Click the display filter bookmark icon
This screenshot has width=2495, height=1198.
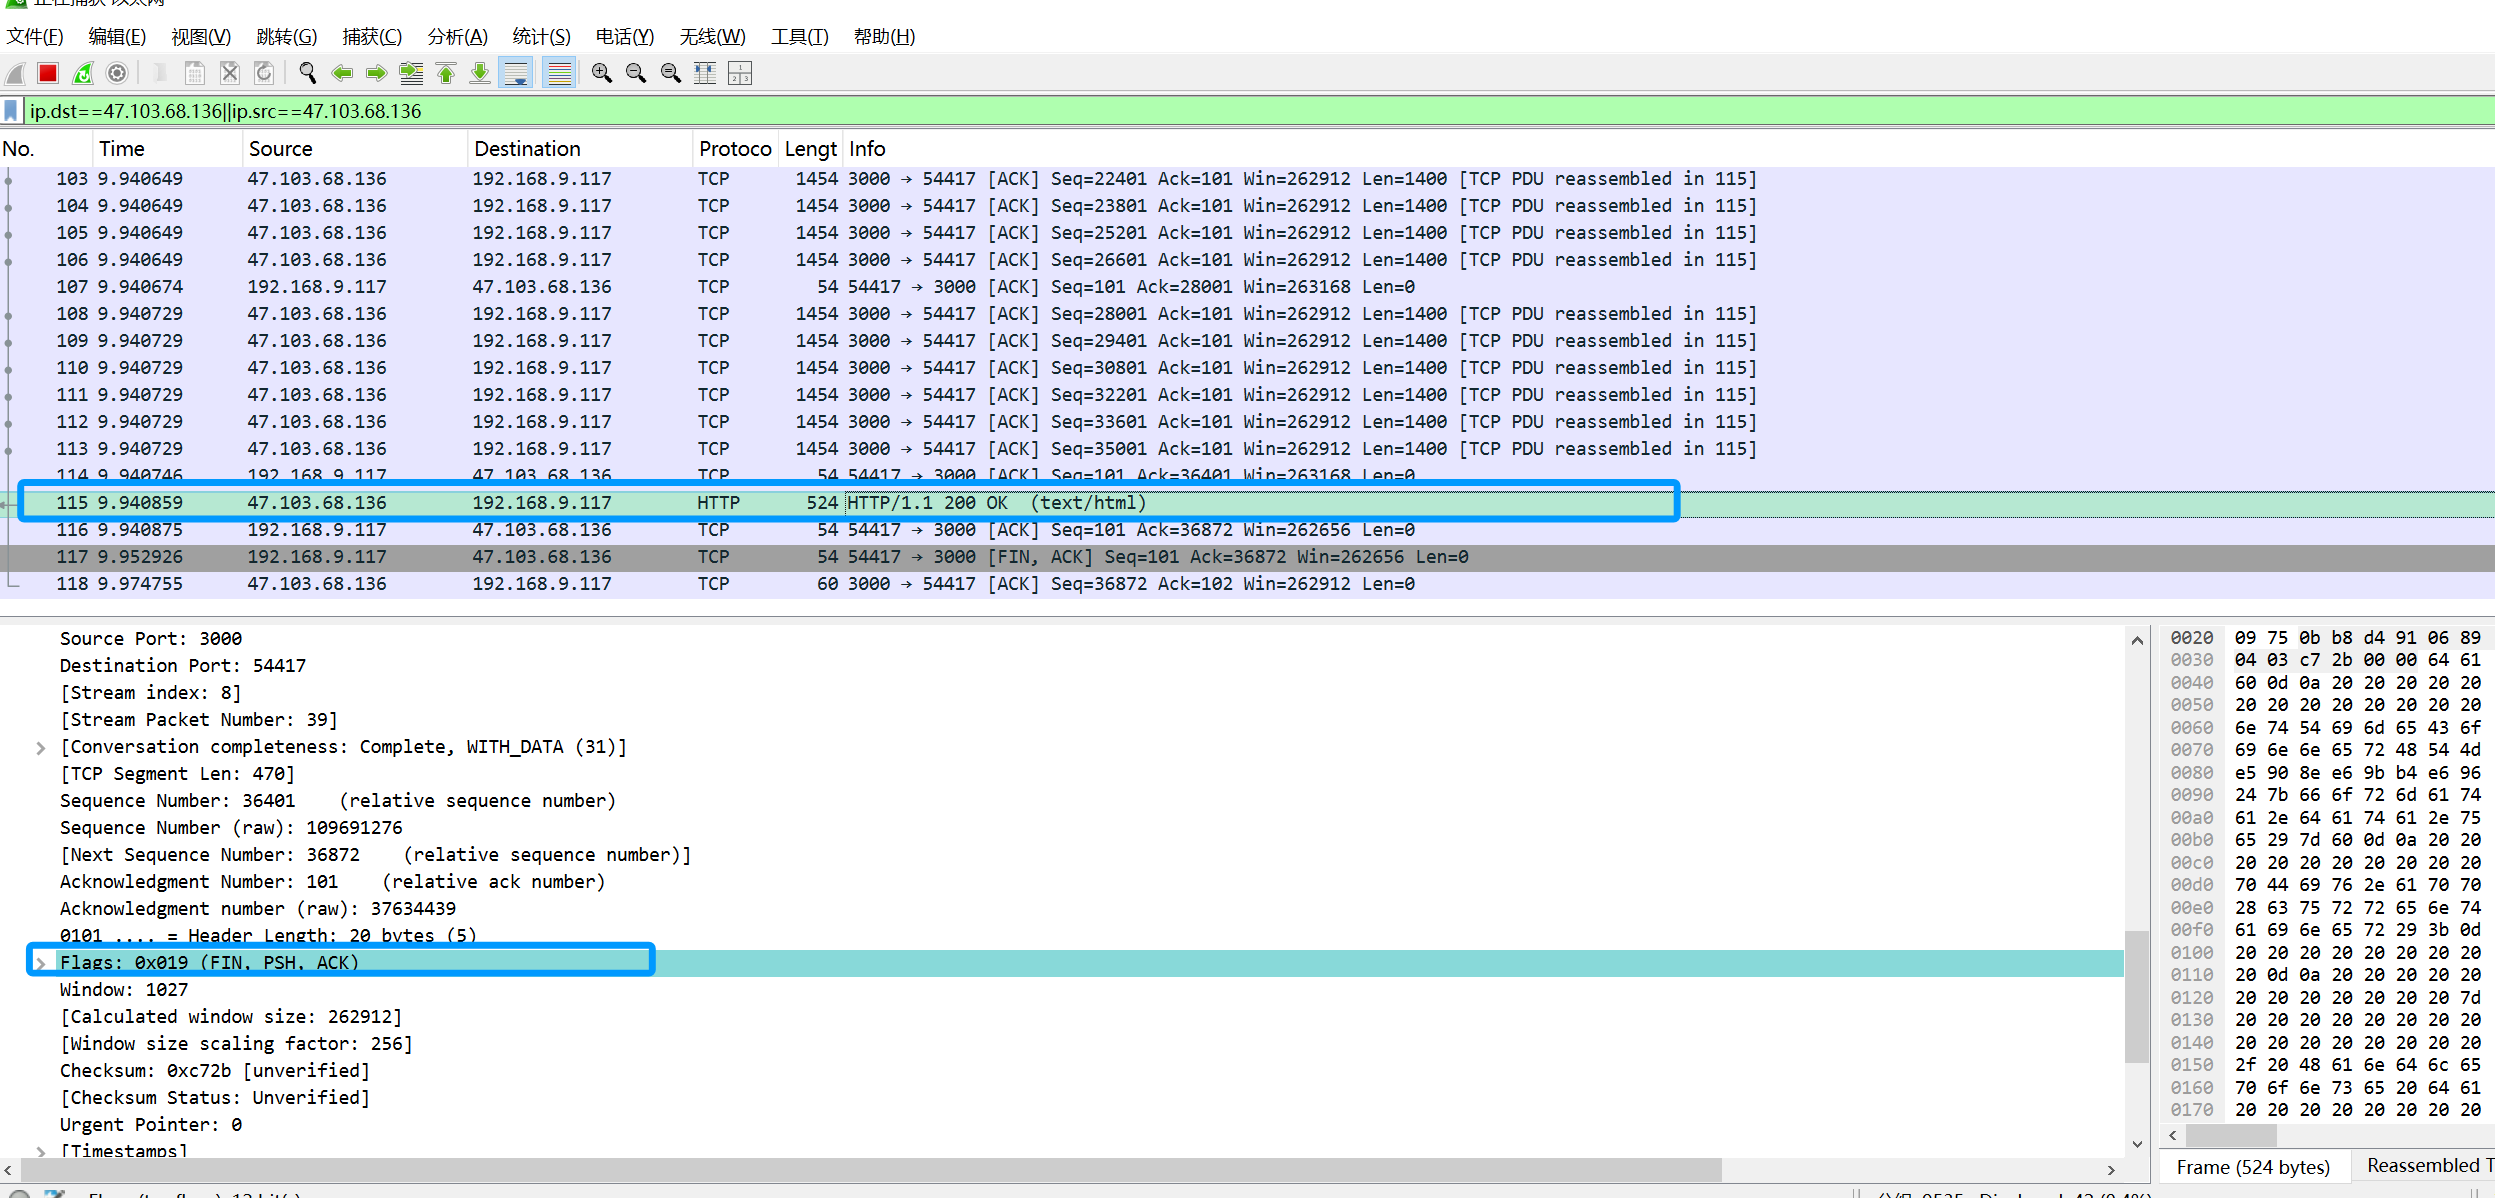point(11,111)
